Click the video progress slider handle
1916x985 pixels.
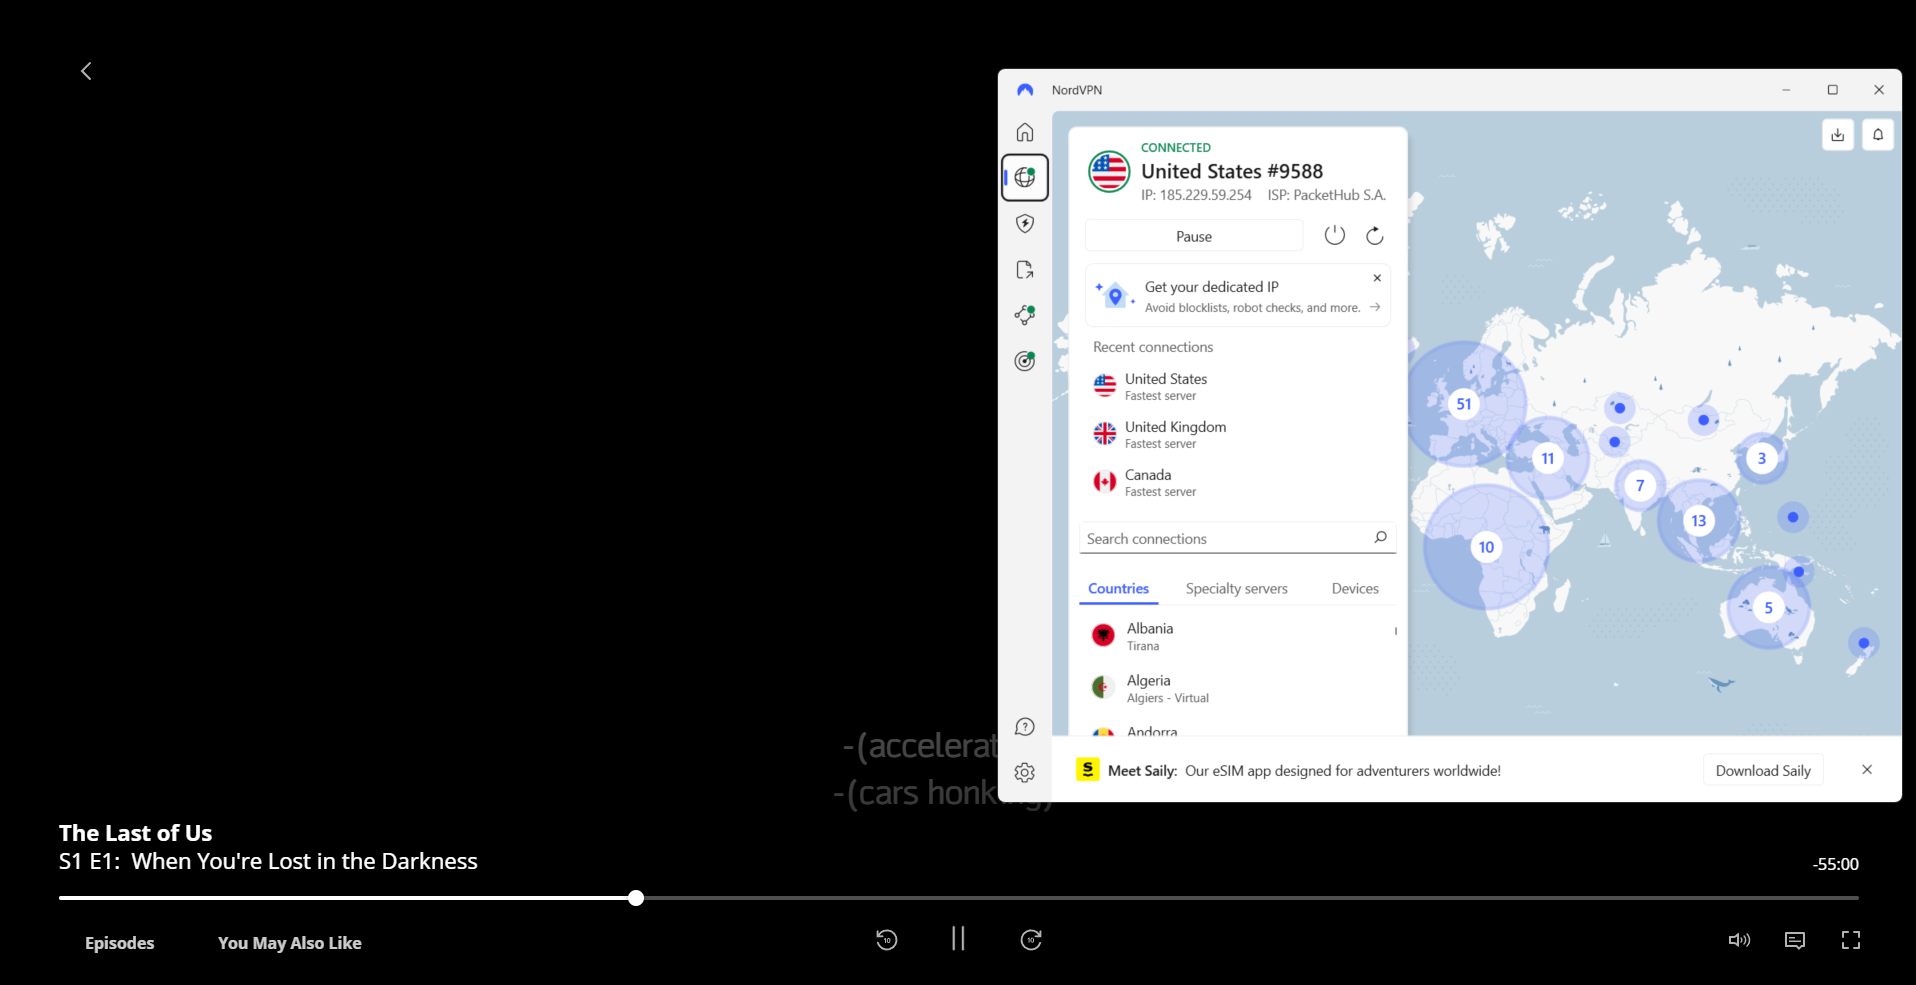(x=636, y=898)
